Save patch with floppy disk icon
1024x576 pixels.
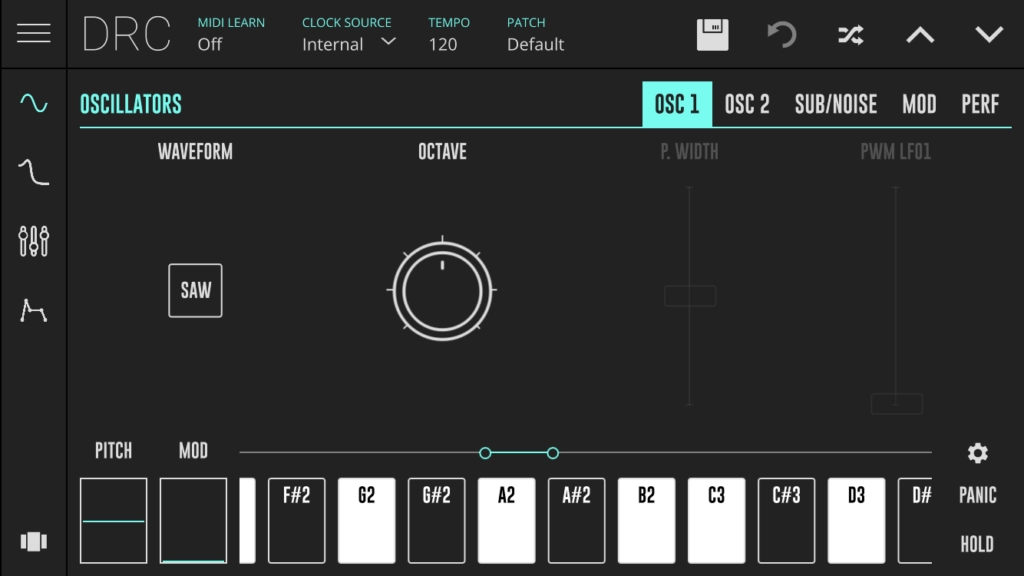(712, 34)
